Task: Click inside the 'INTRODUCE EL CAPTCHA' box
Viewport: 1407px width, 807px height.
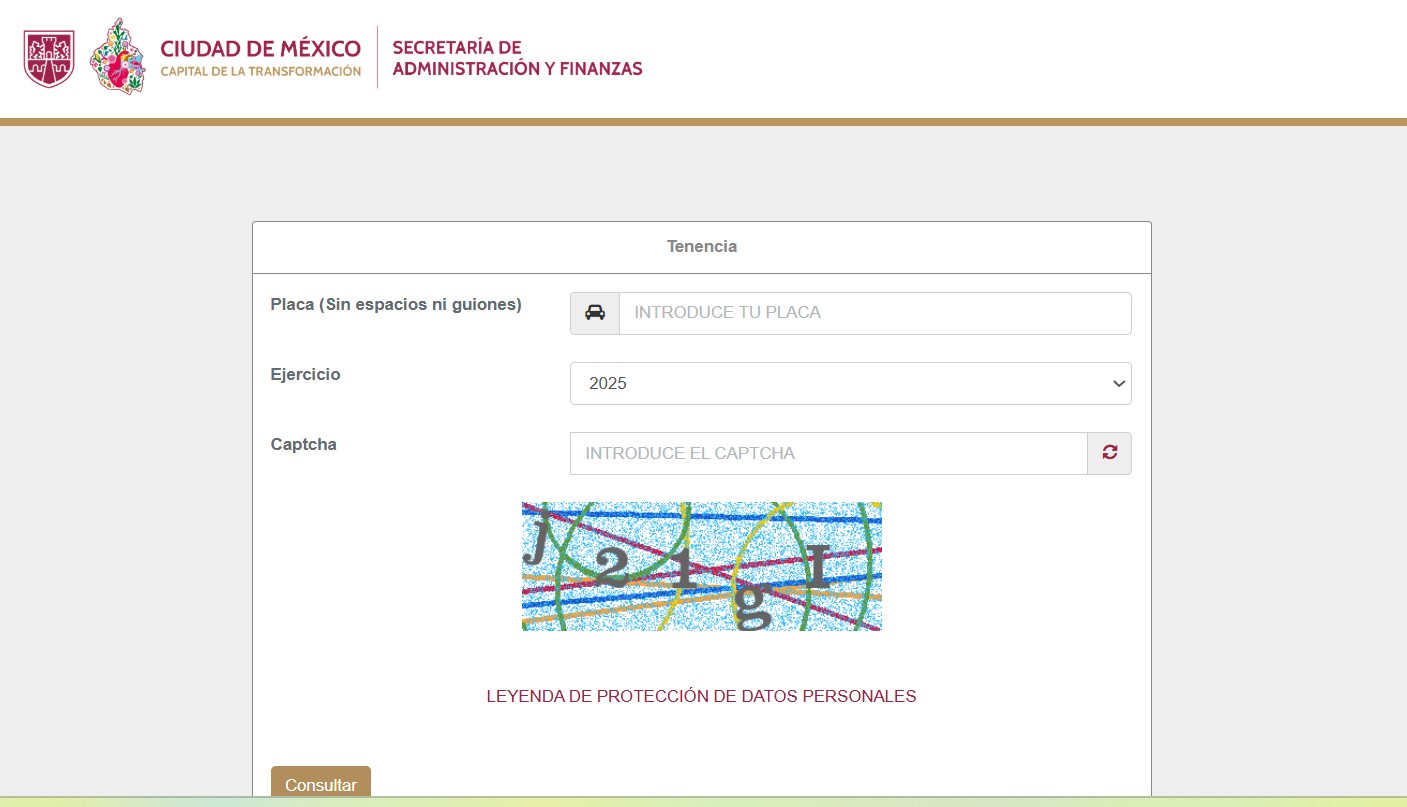Action: click(x=827, y=452)
